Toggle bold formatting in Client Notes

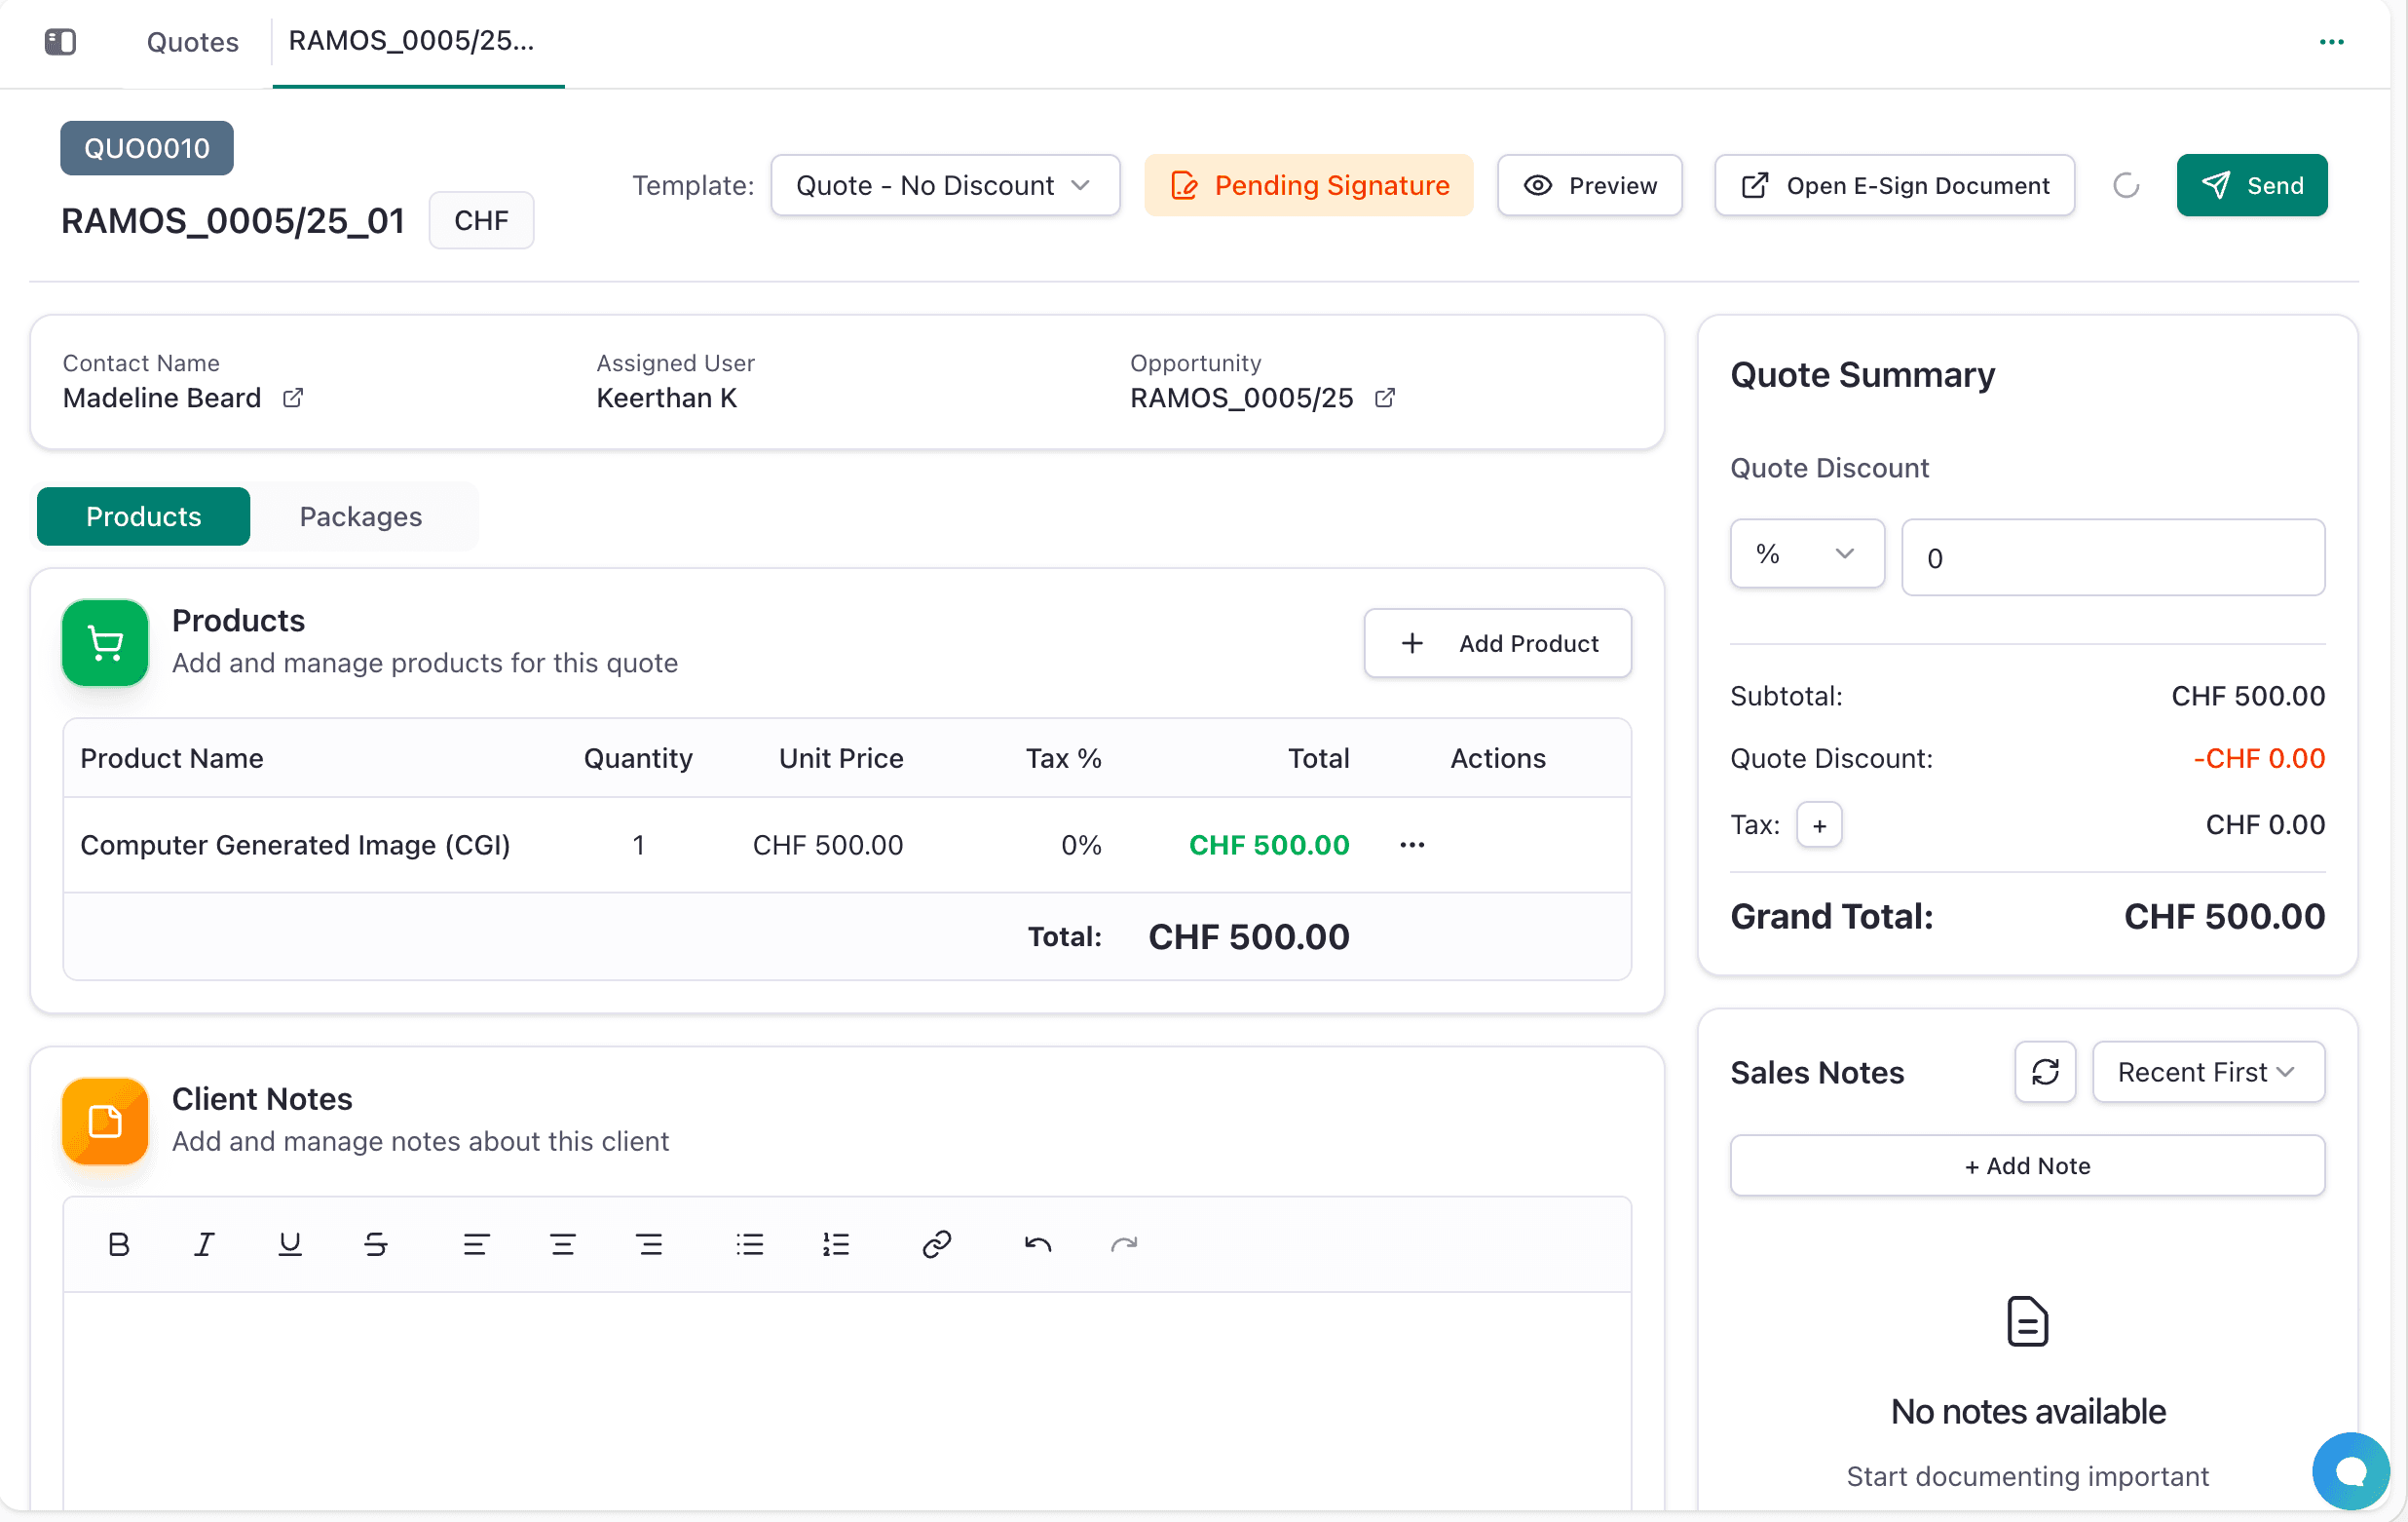click(x=119, y=1244)
